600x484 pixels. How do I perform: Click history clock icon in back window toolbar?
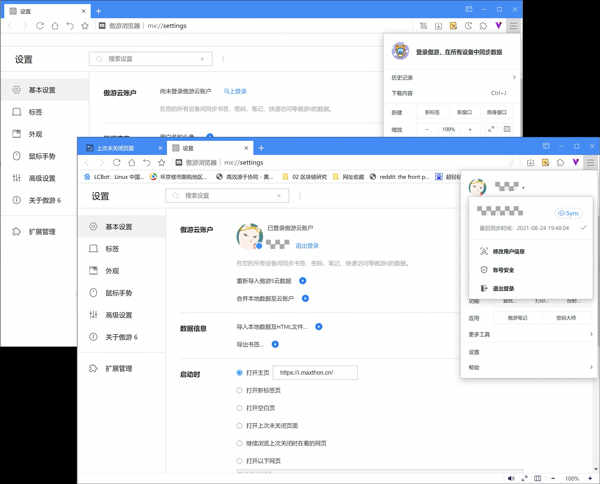point(468,26)
